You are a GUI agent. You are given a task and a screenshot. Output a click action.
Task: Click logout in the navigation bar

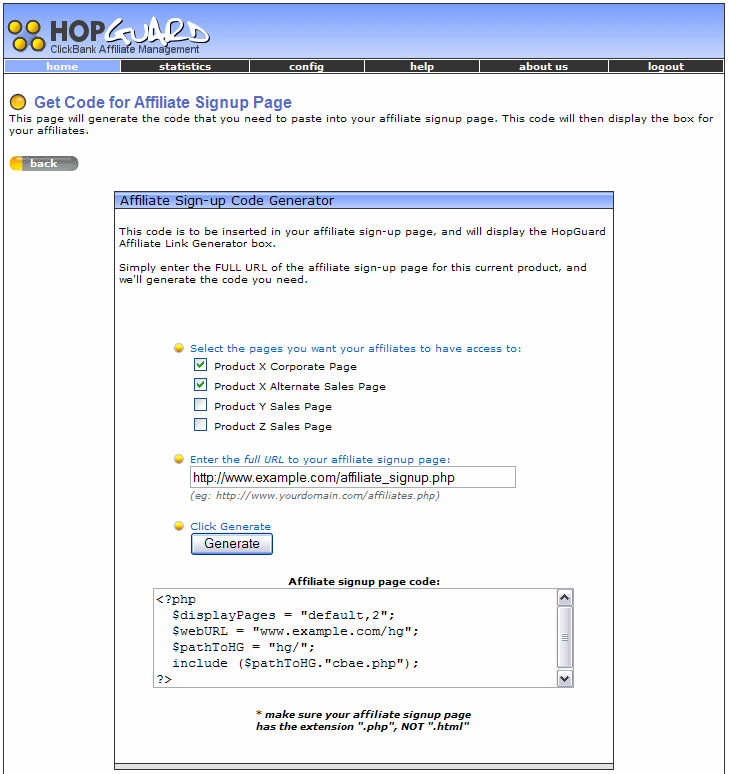pos(666,66)
